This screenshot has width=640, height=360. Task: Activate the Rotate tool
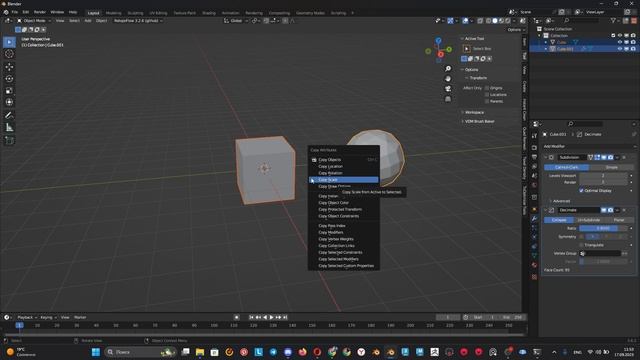click(9, 79)
